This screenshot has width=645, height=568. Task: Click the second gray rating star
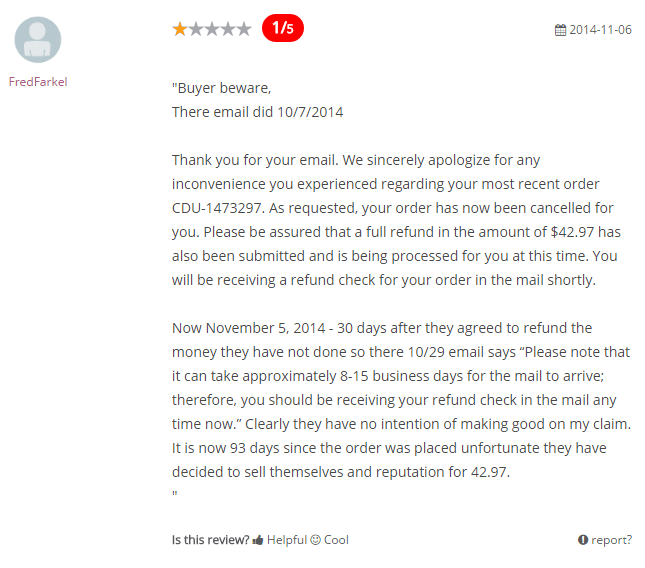(196, 29)
